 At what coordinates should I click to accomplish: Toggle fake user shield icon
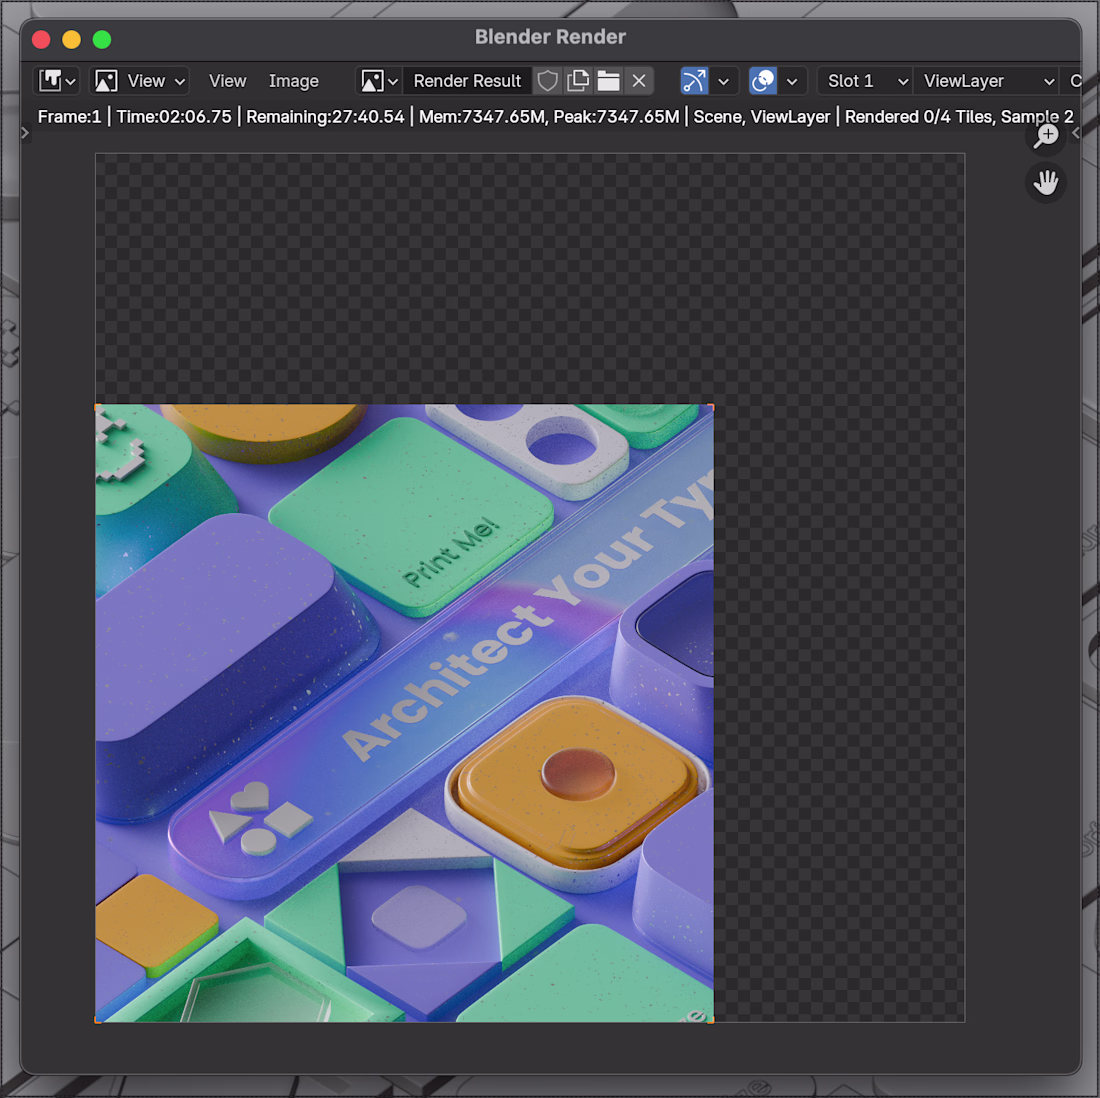[x=548, y=81]
